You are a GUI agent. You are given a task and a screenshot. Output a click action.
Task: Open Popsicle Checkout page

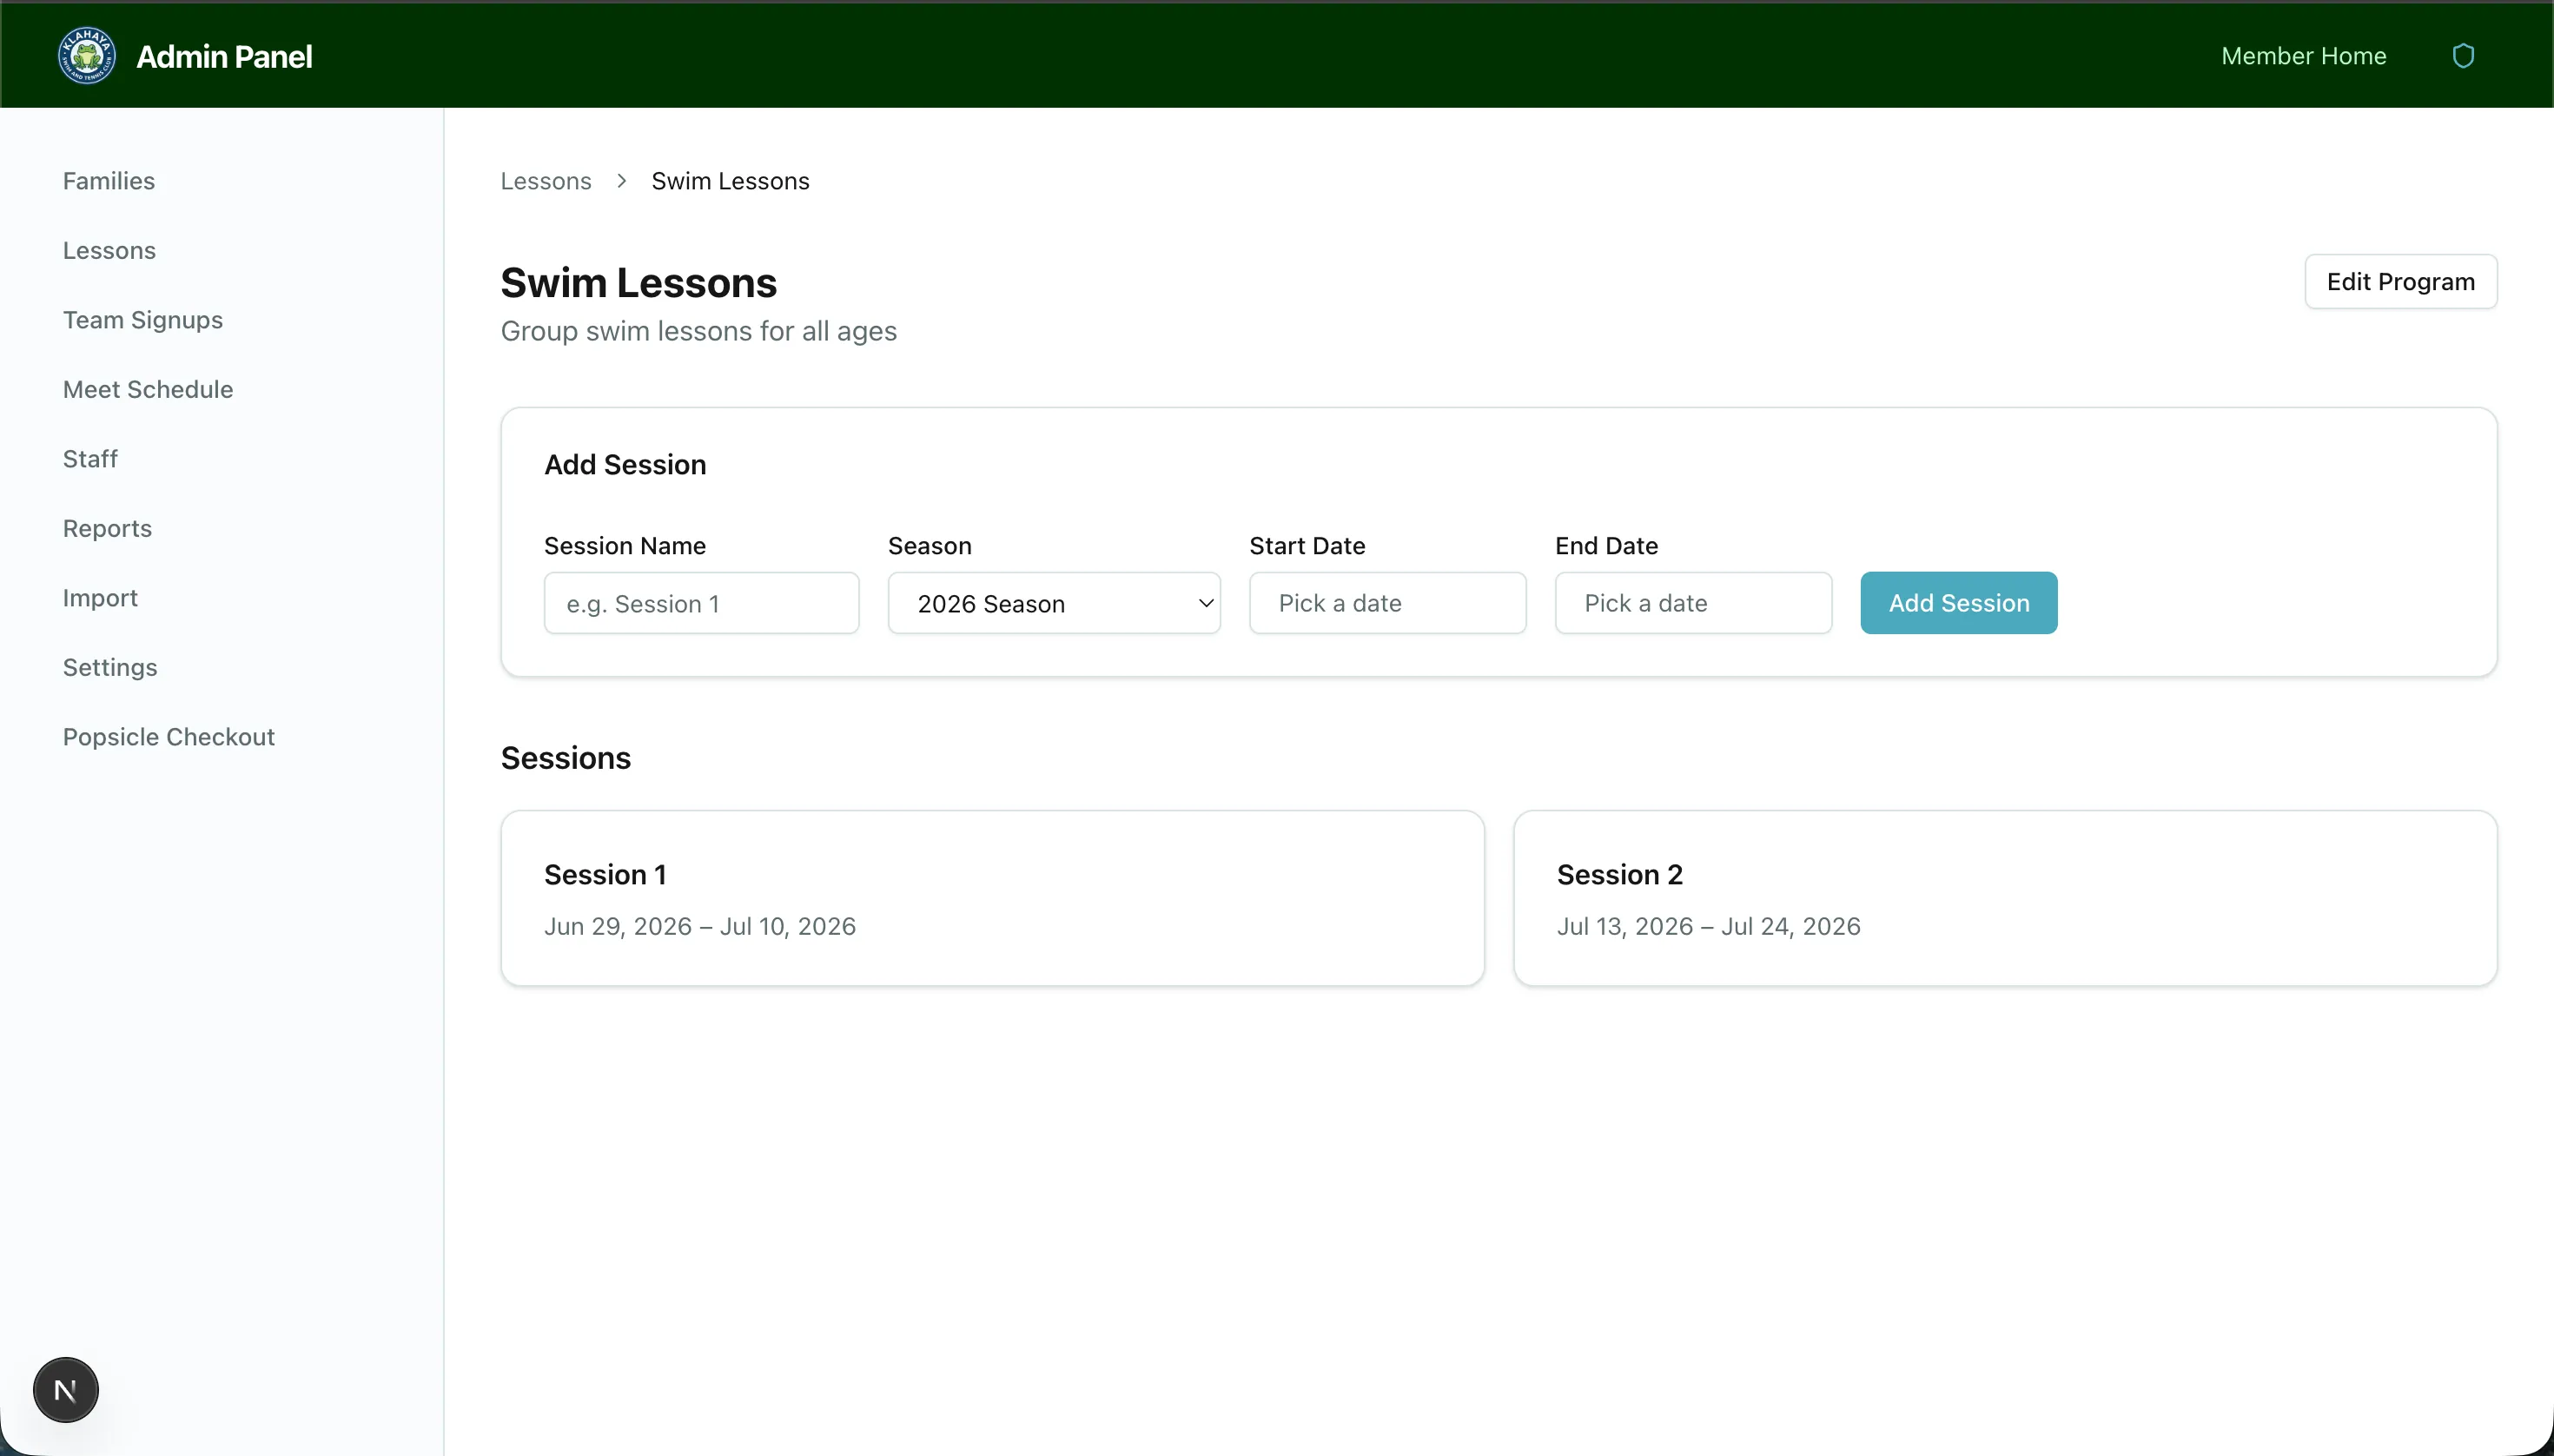(x=169, y=737)
